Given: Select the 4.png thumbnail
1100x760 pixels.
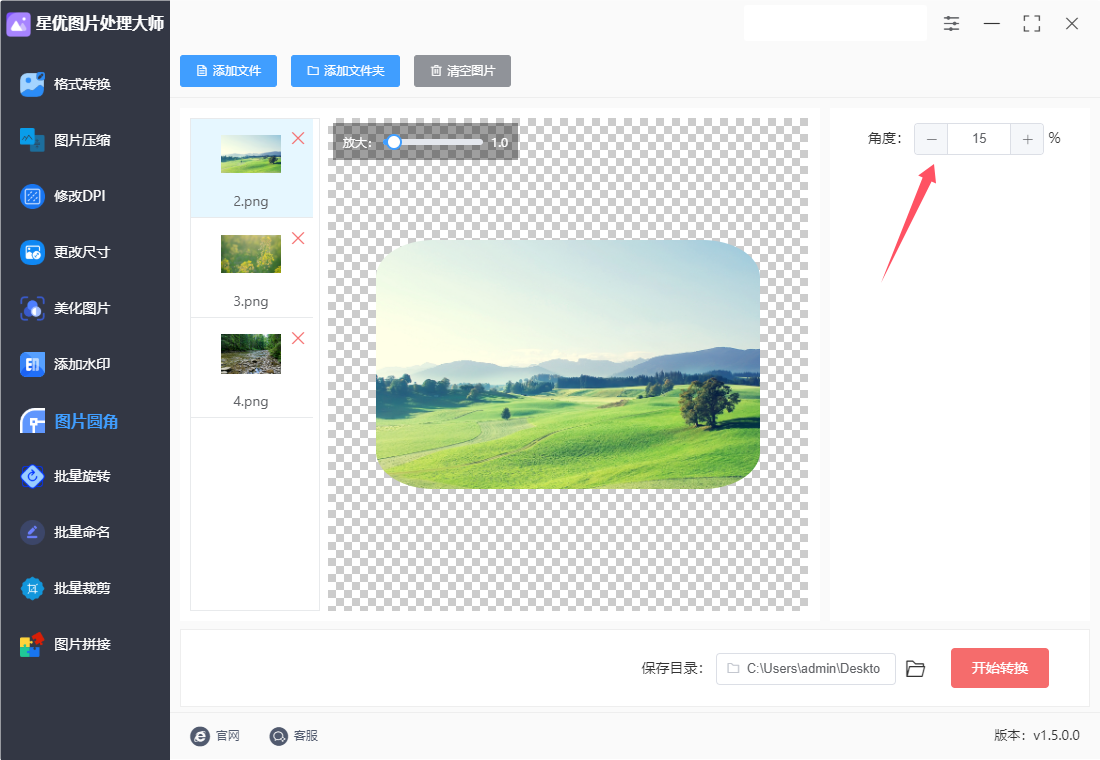Looking at the screenshot, I should pyautogui.click(x=251, y=354).
